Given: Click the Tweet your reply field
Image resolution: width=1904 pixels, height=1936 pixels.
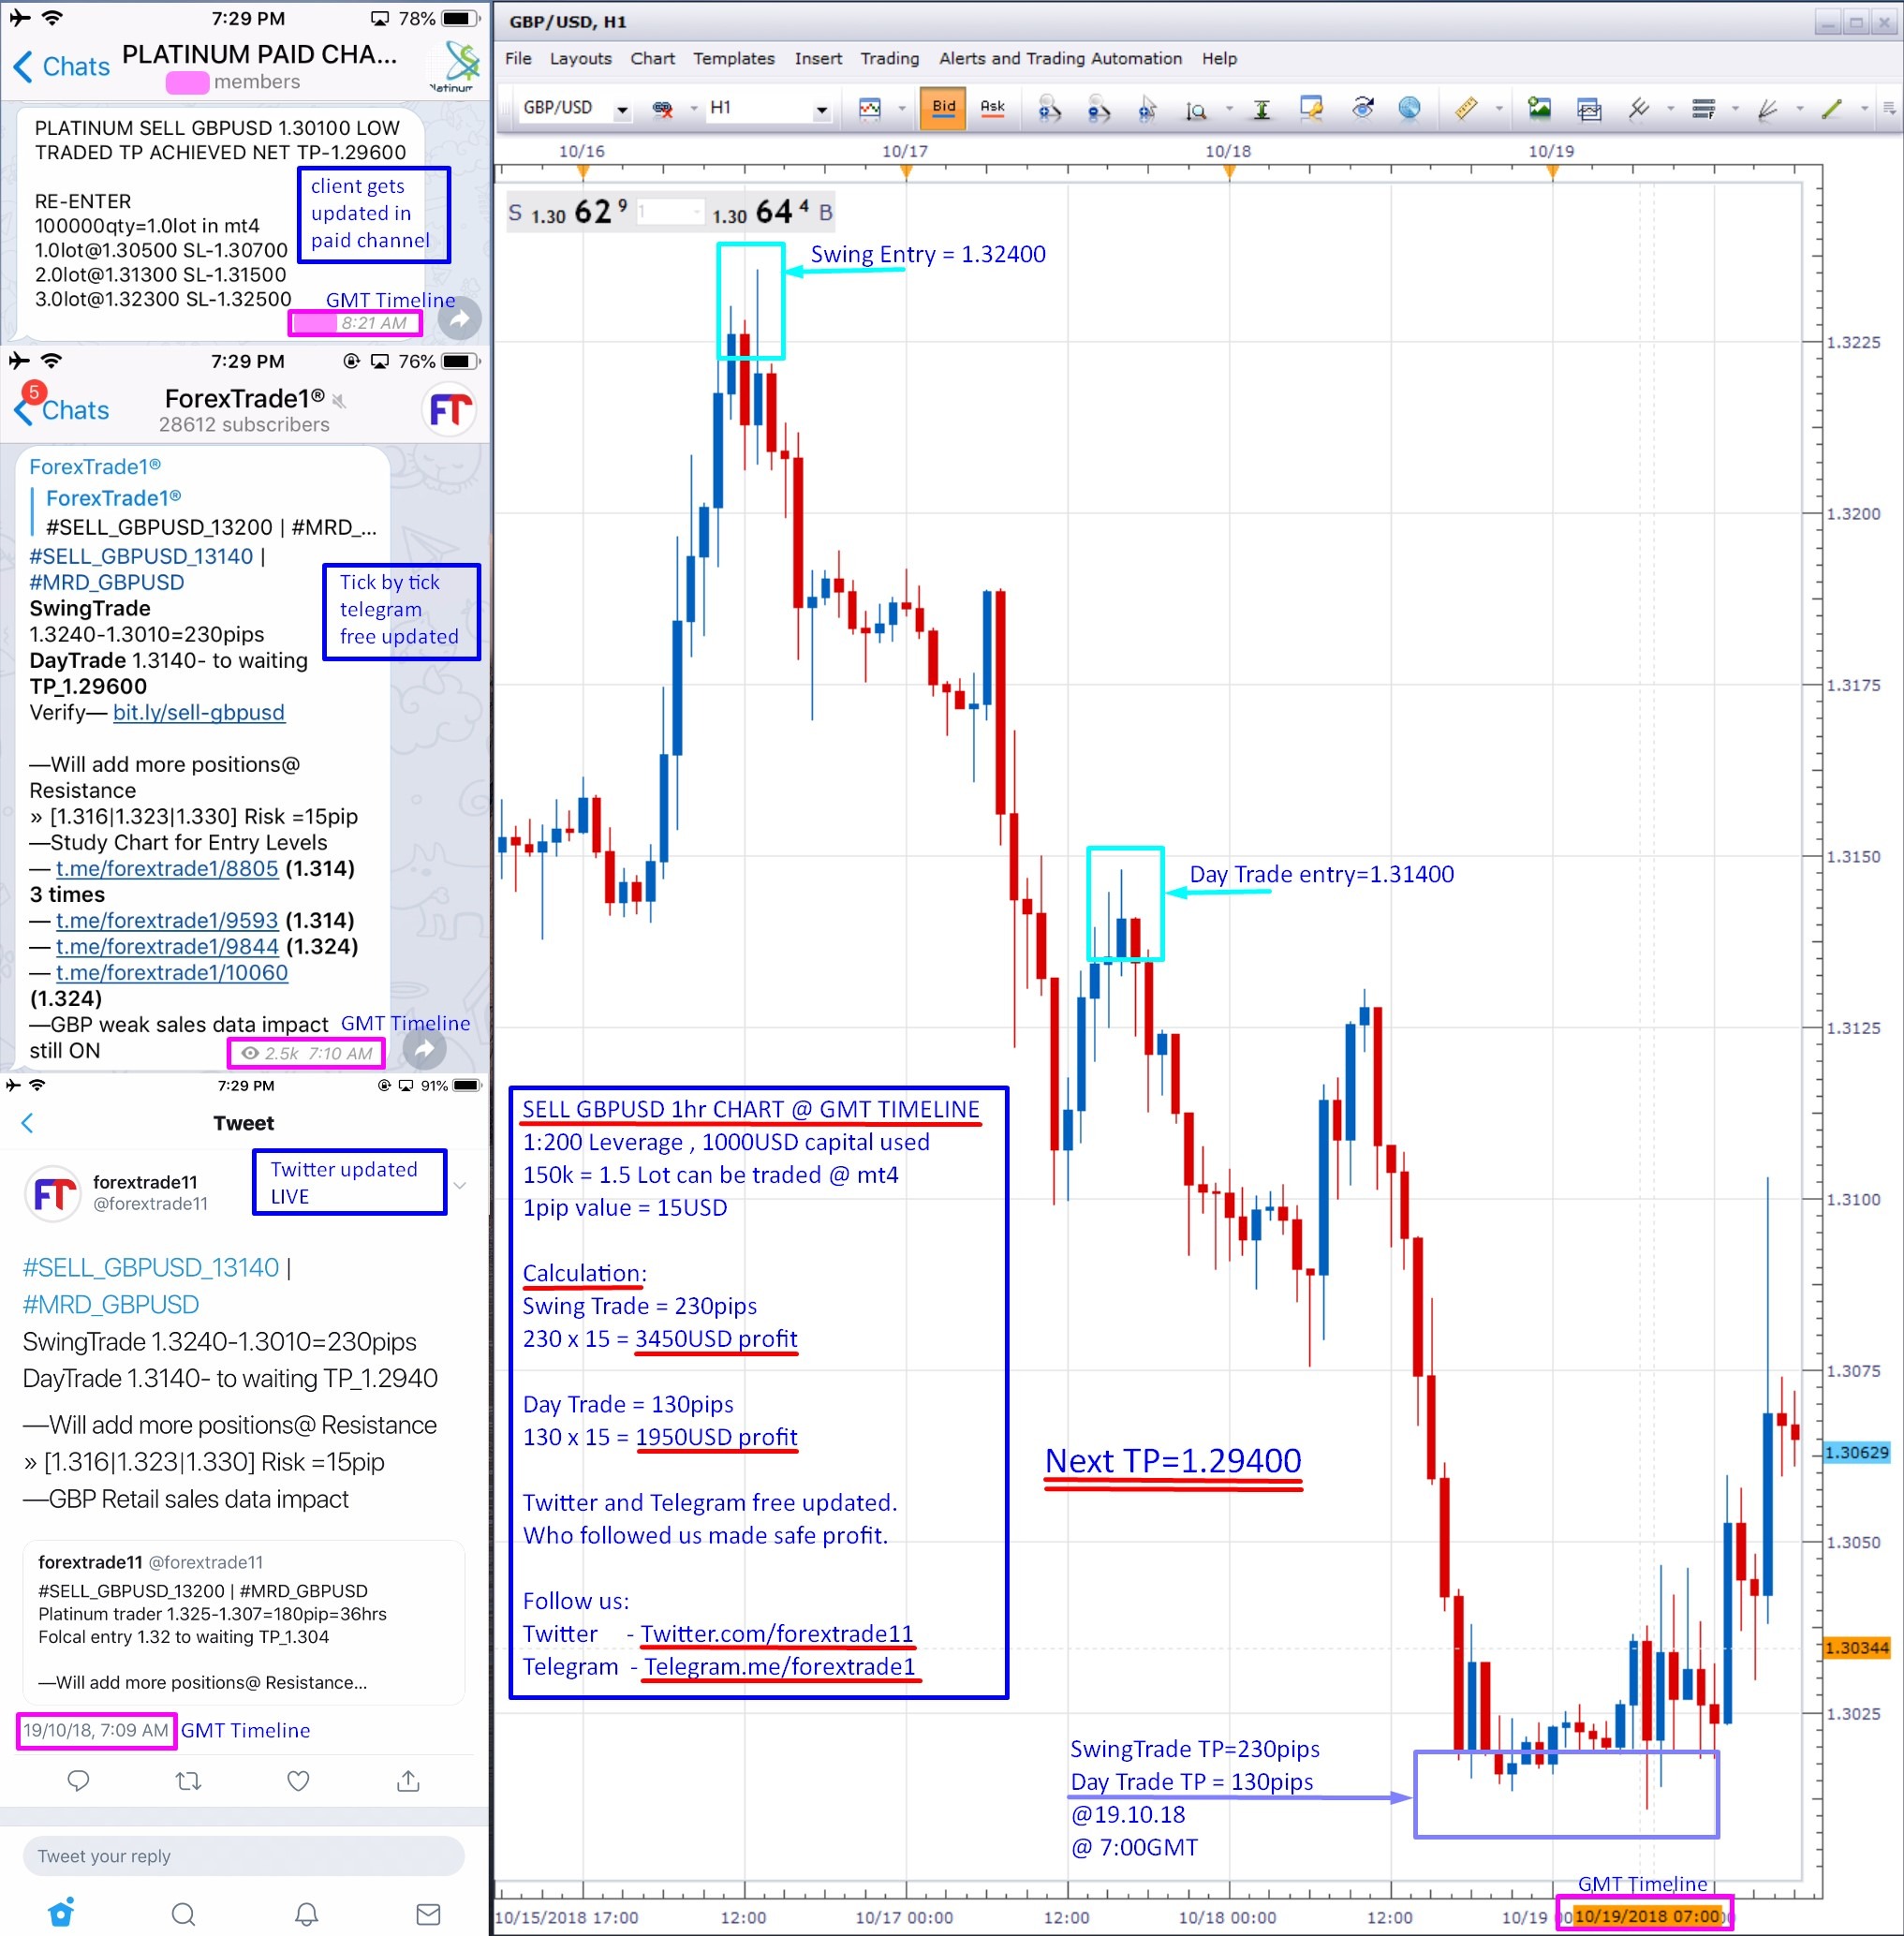Looking at the screenshot, I should (243, 1856).
